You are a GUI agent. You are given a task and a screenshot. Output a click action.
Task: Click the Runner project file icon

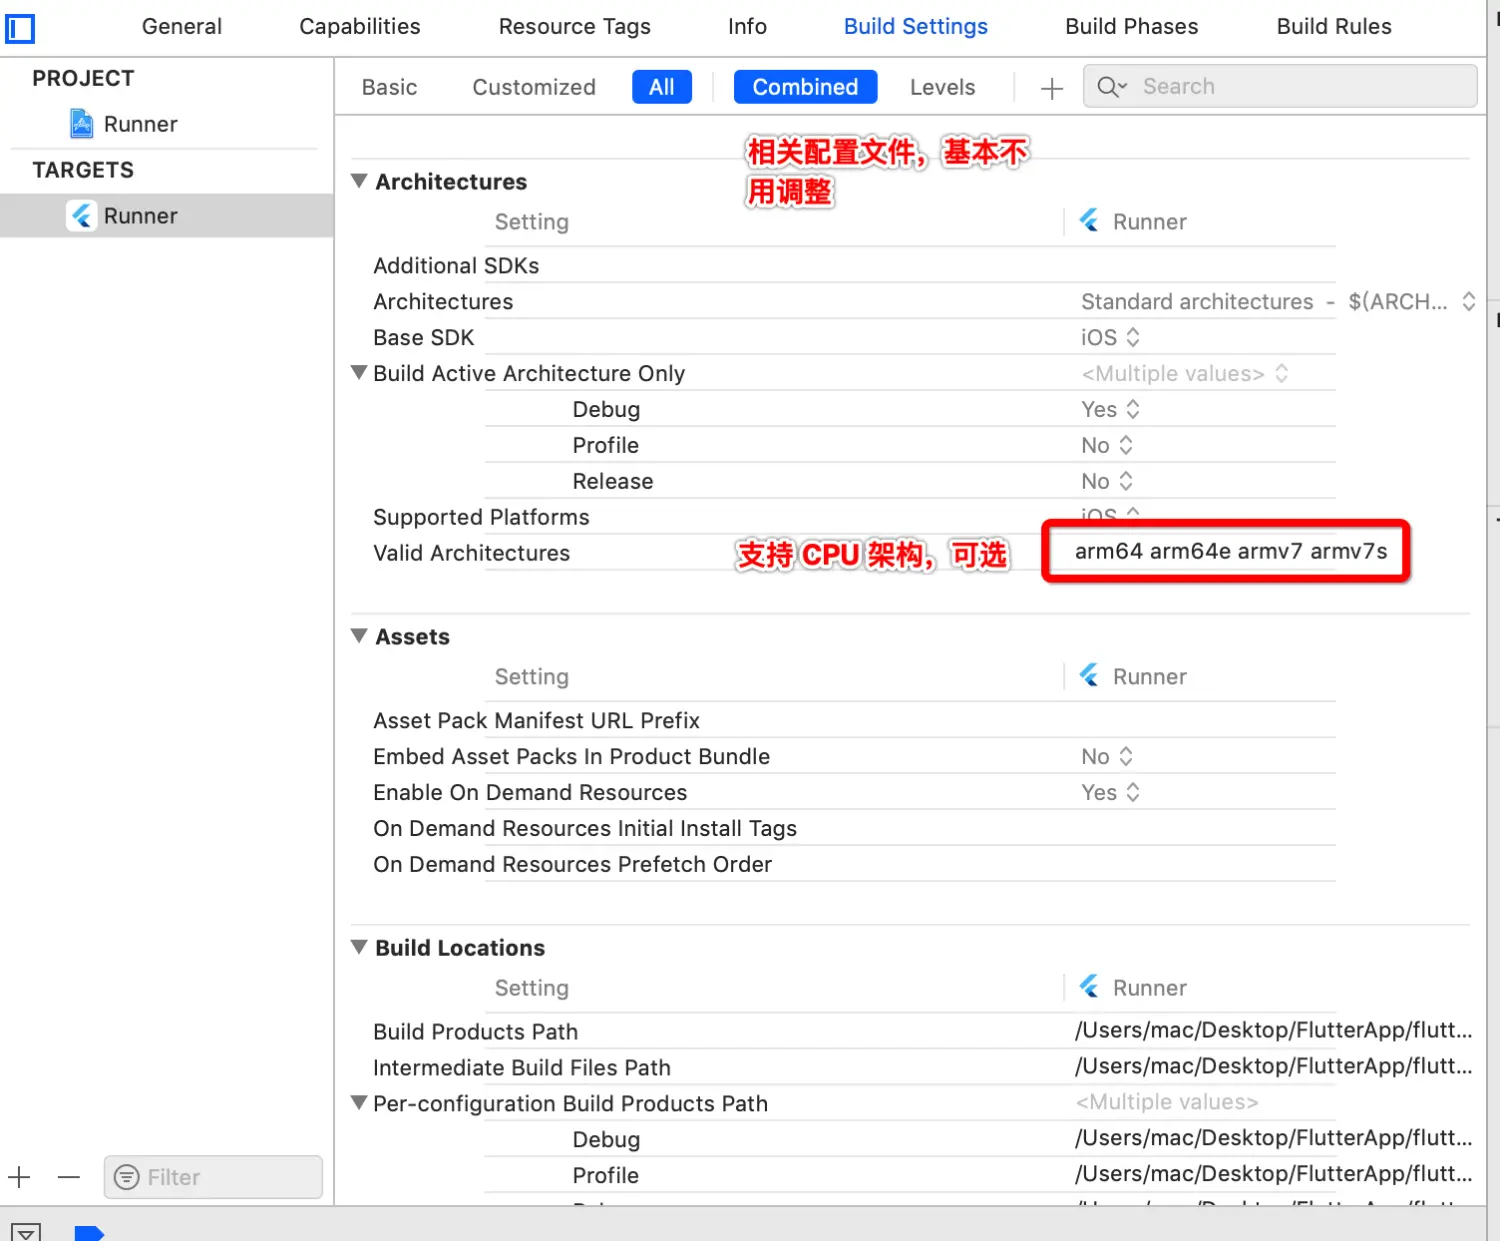82,124
